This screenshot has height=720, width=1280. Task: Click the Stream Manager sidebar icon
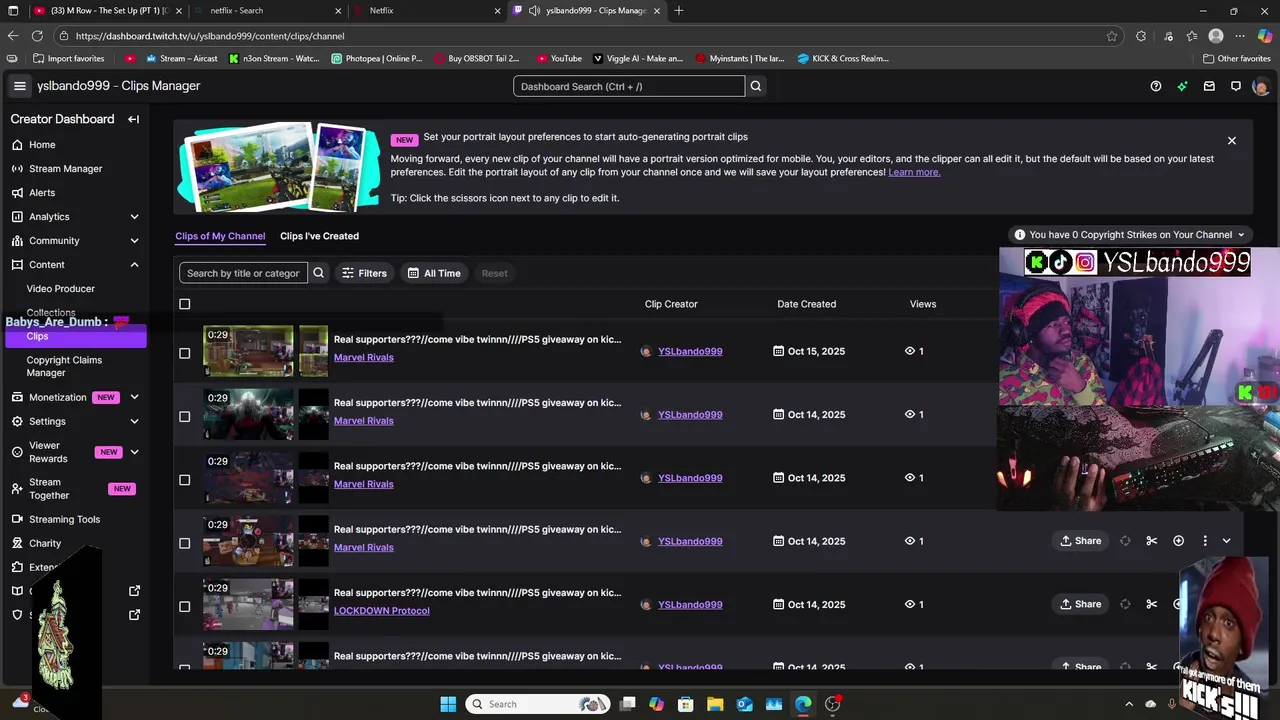(17, 169)
